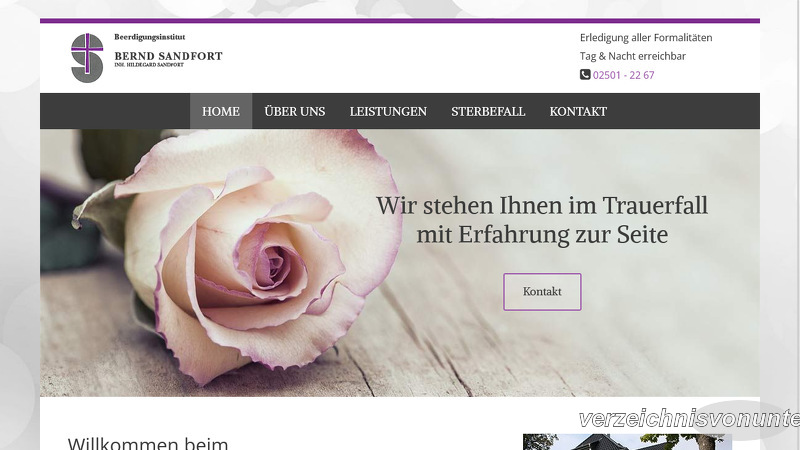Click the purple bar at the page top
The height and width of the screenshot is (450, 800).
coord(400,20)
